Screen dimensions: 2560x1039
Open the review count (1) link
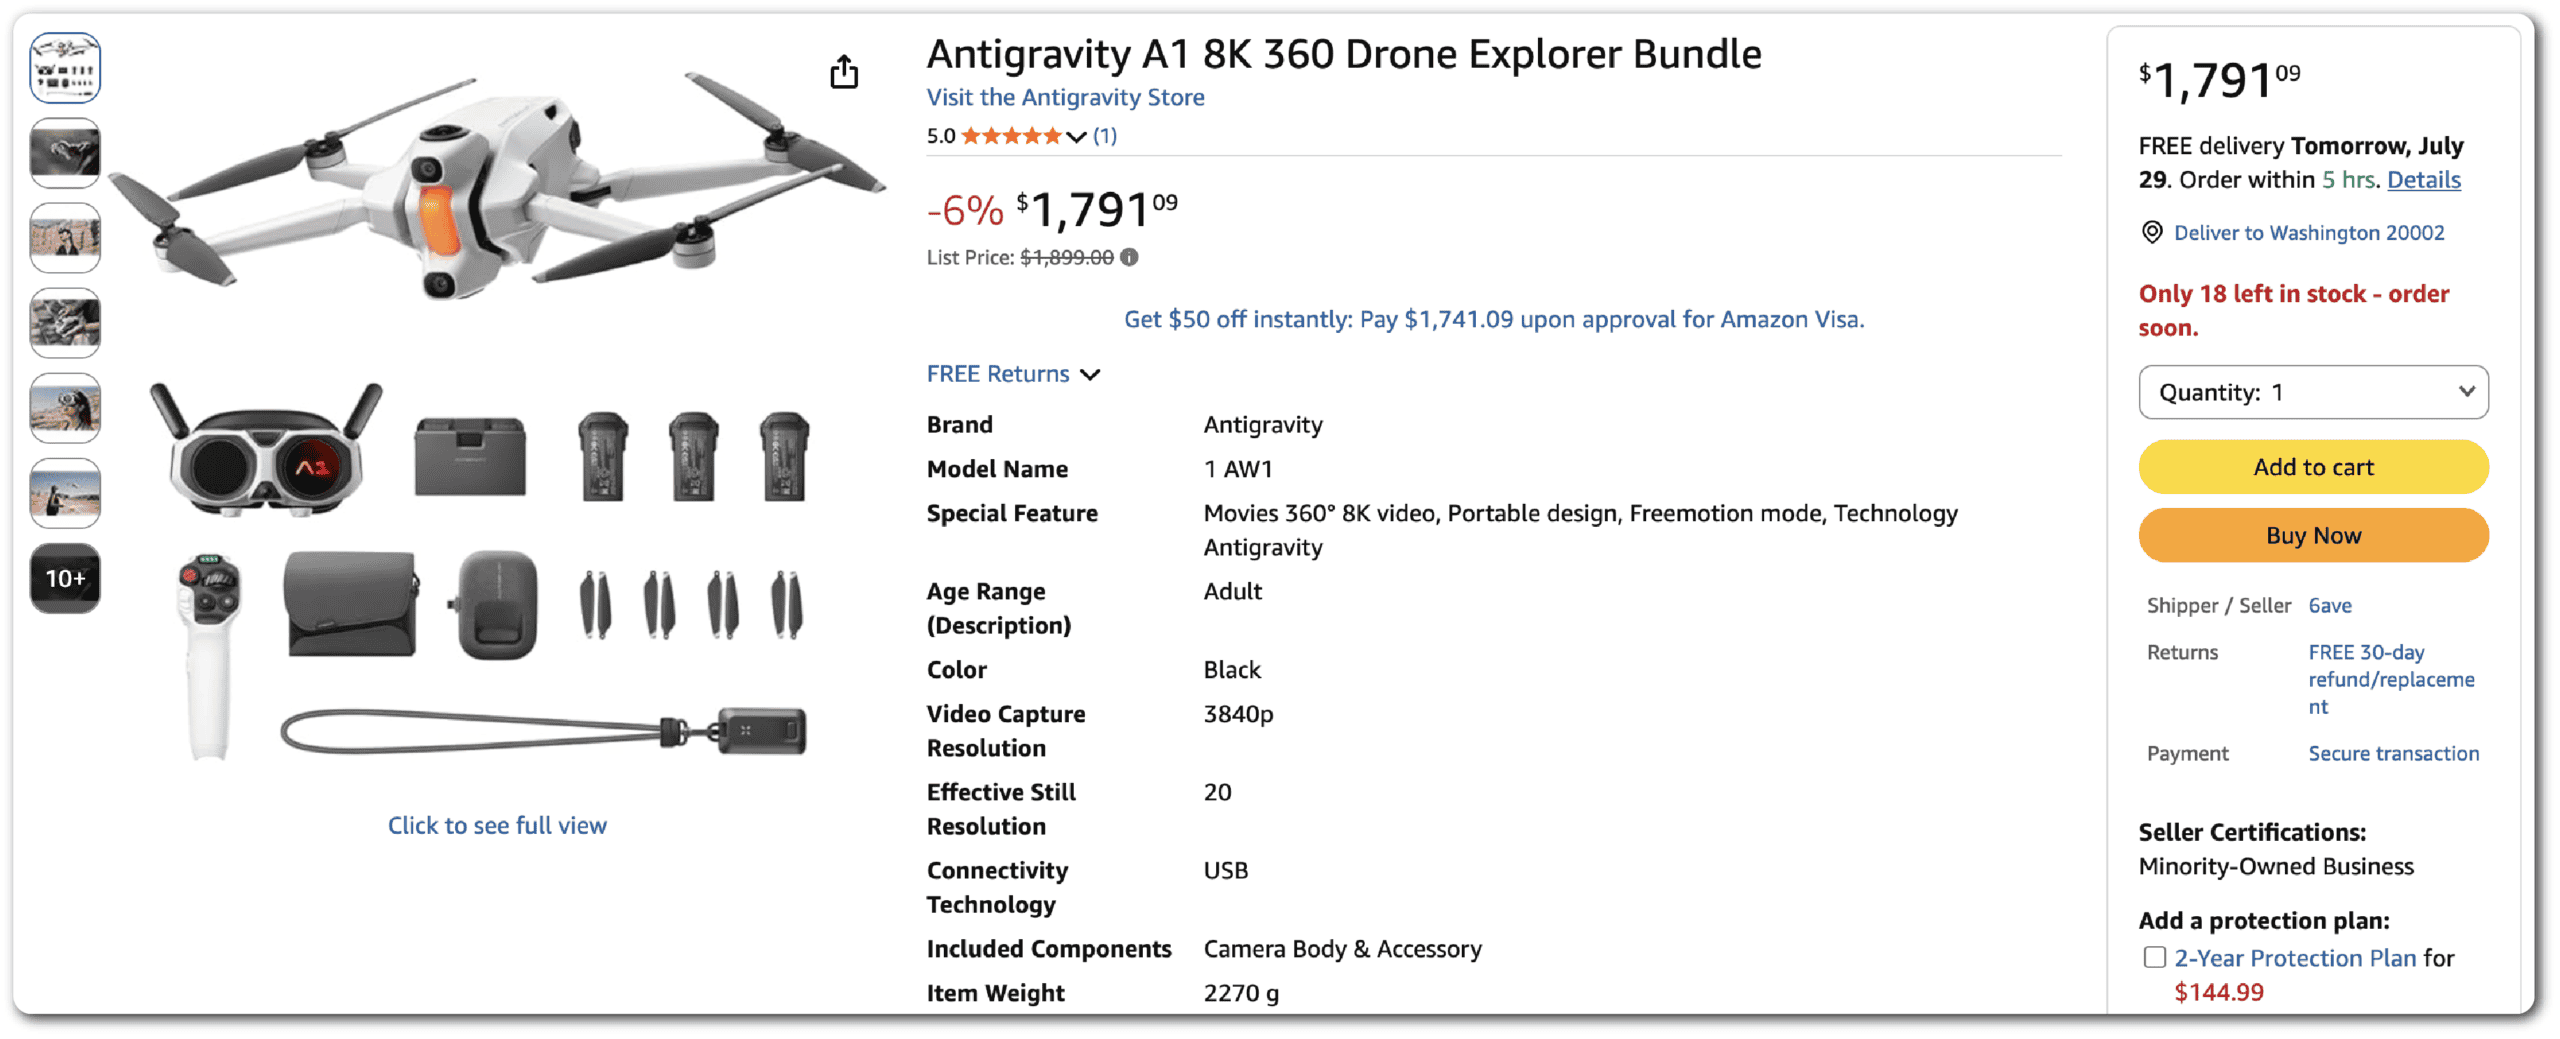tap(1104, 136)
